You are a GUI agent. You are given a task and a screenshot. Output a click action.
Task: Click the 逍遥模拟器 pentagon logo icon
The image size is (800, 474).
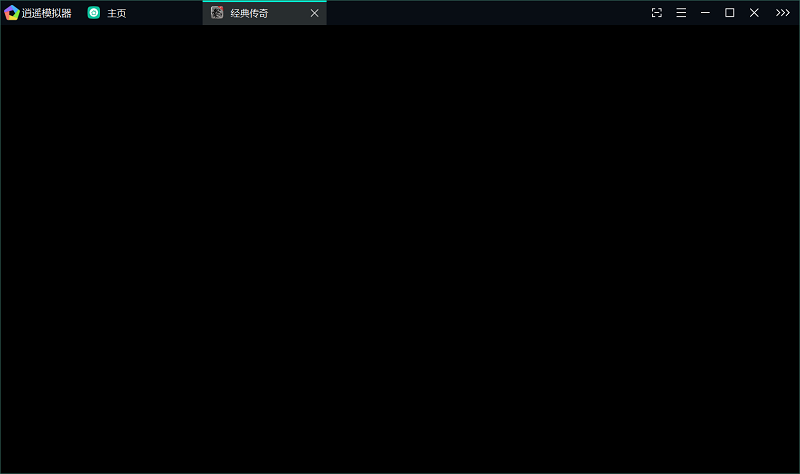(12, 13)
